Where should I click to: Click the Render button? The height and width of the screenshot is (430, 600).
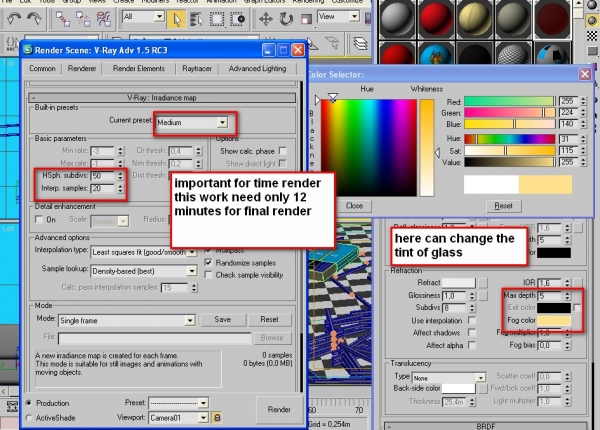point(279,409)
